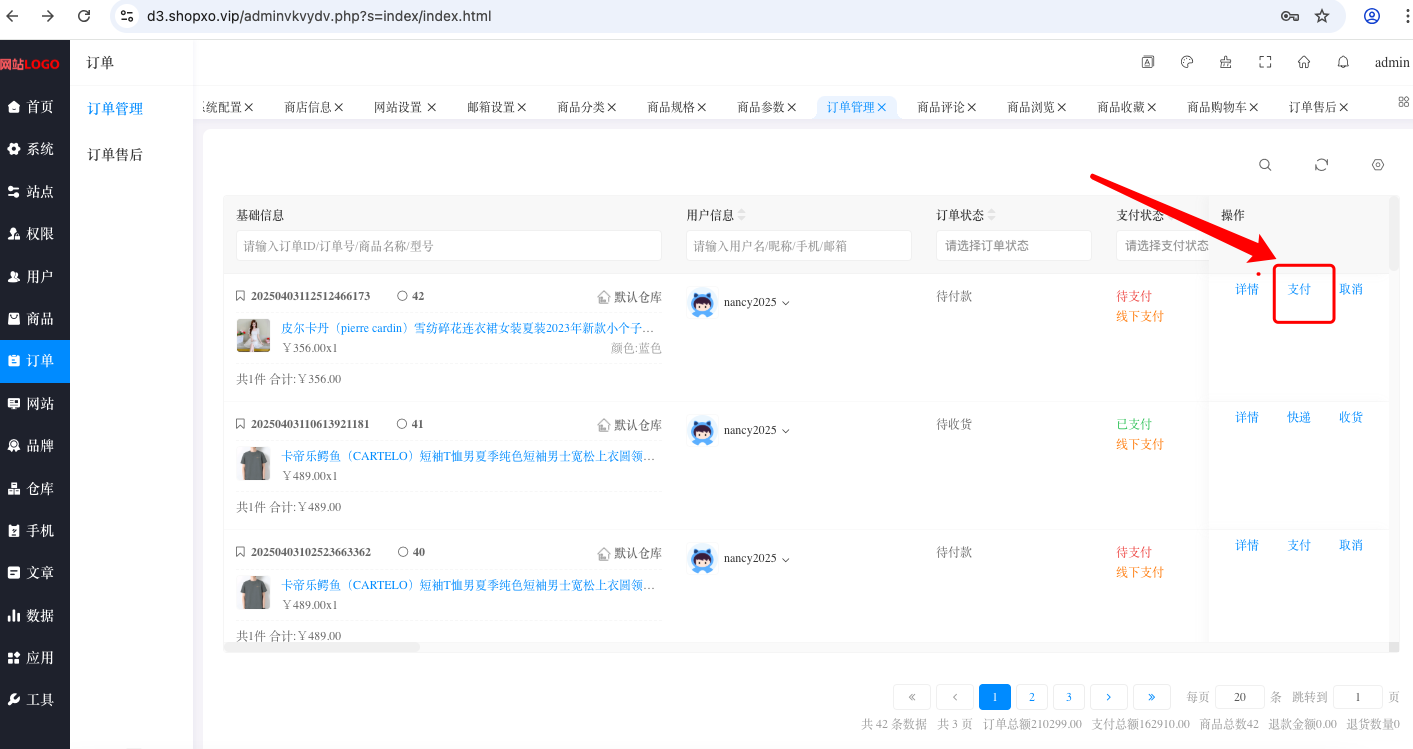Sort by 用户信息 column arrows
The image size is (1413, 749).
(742, 215)
